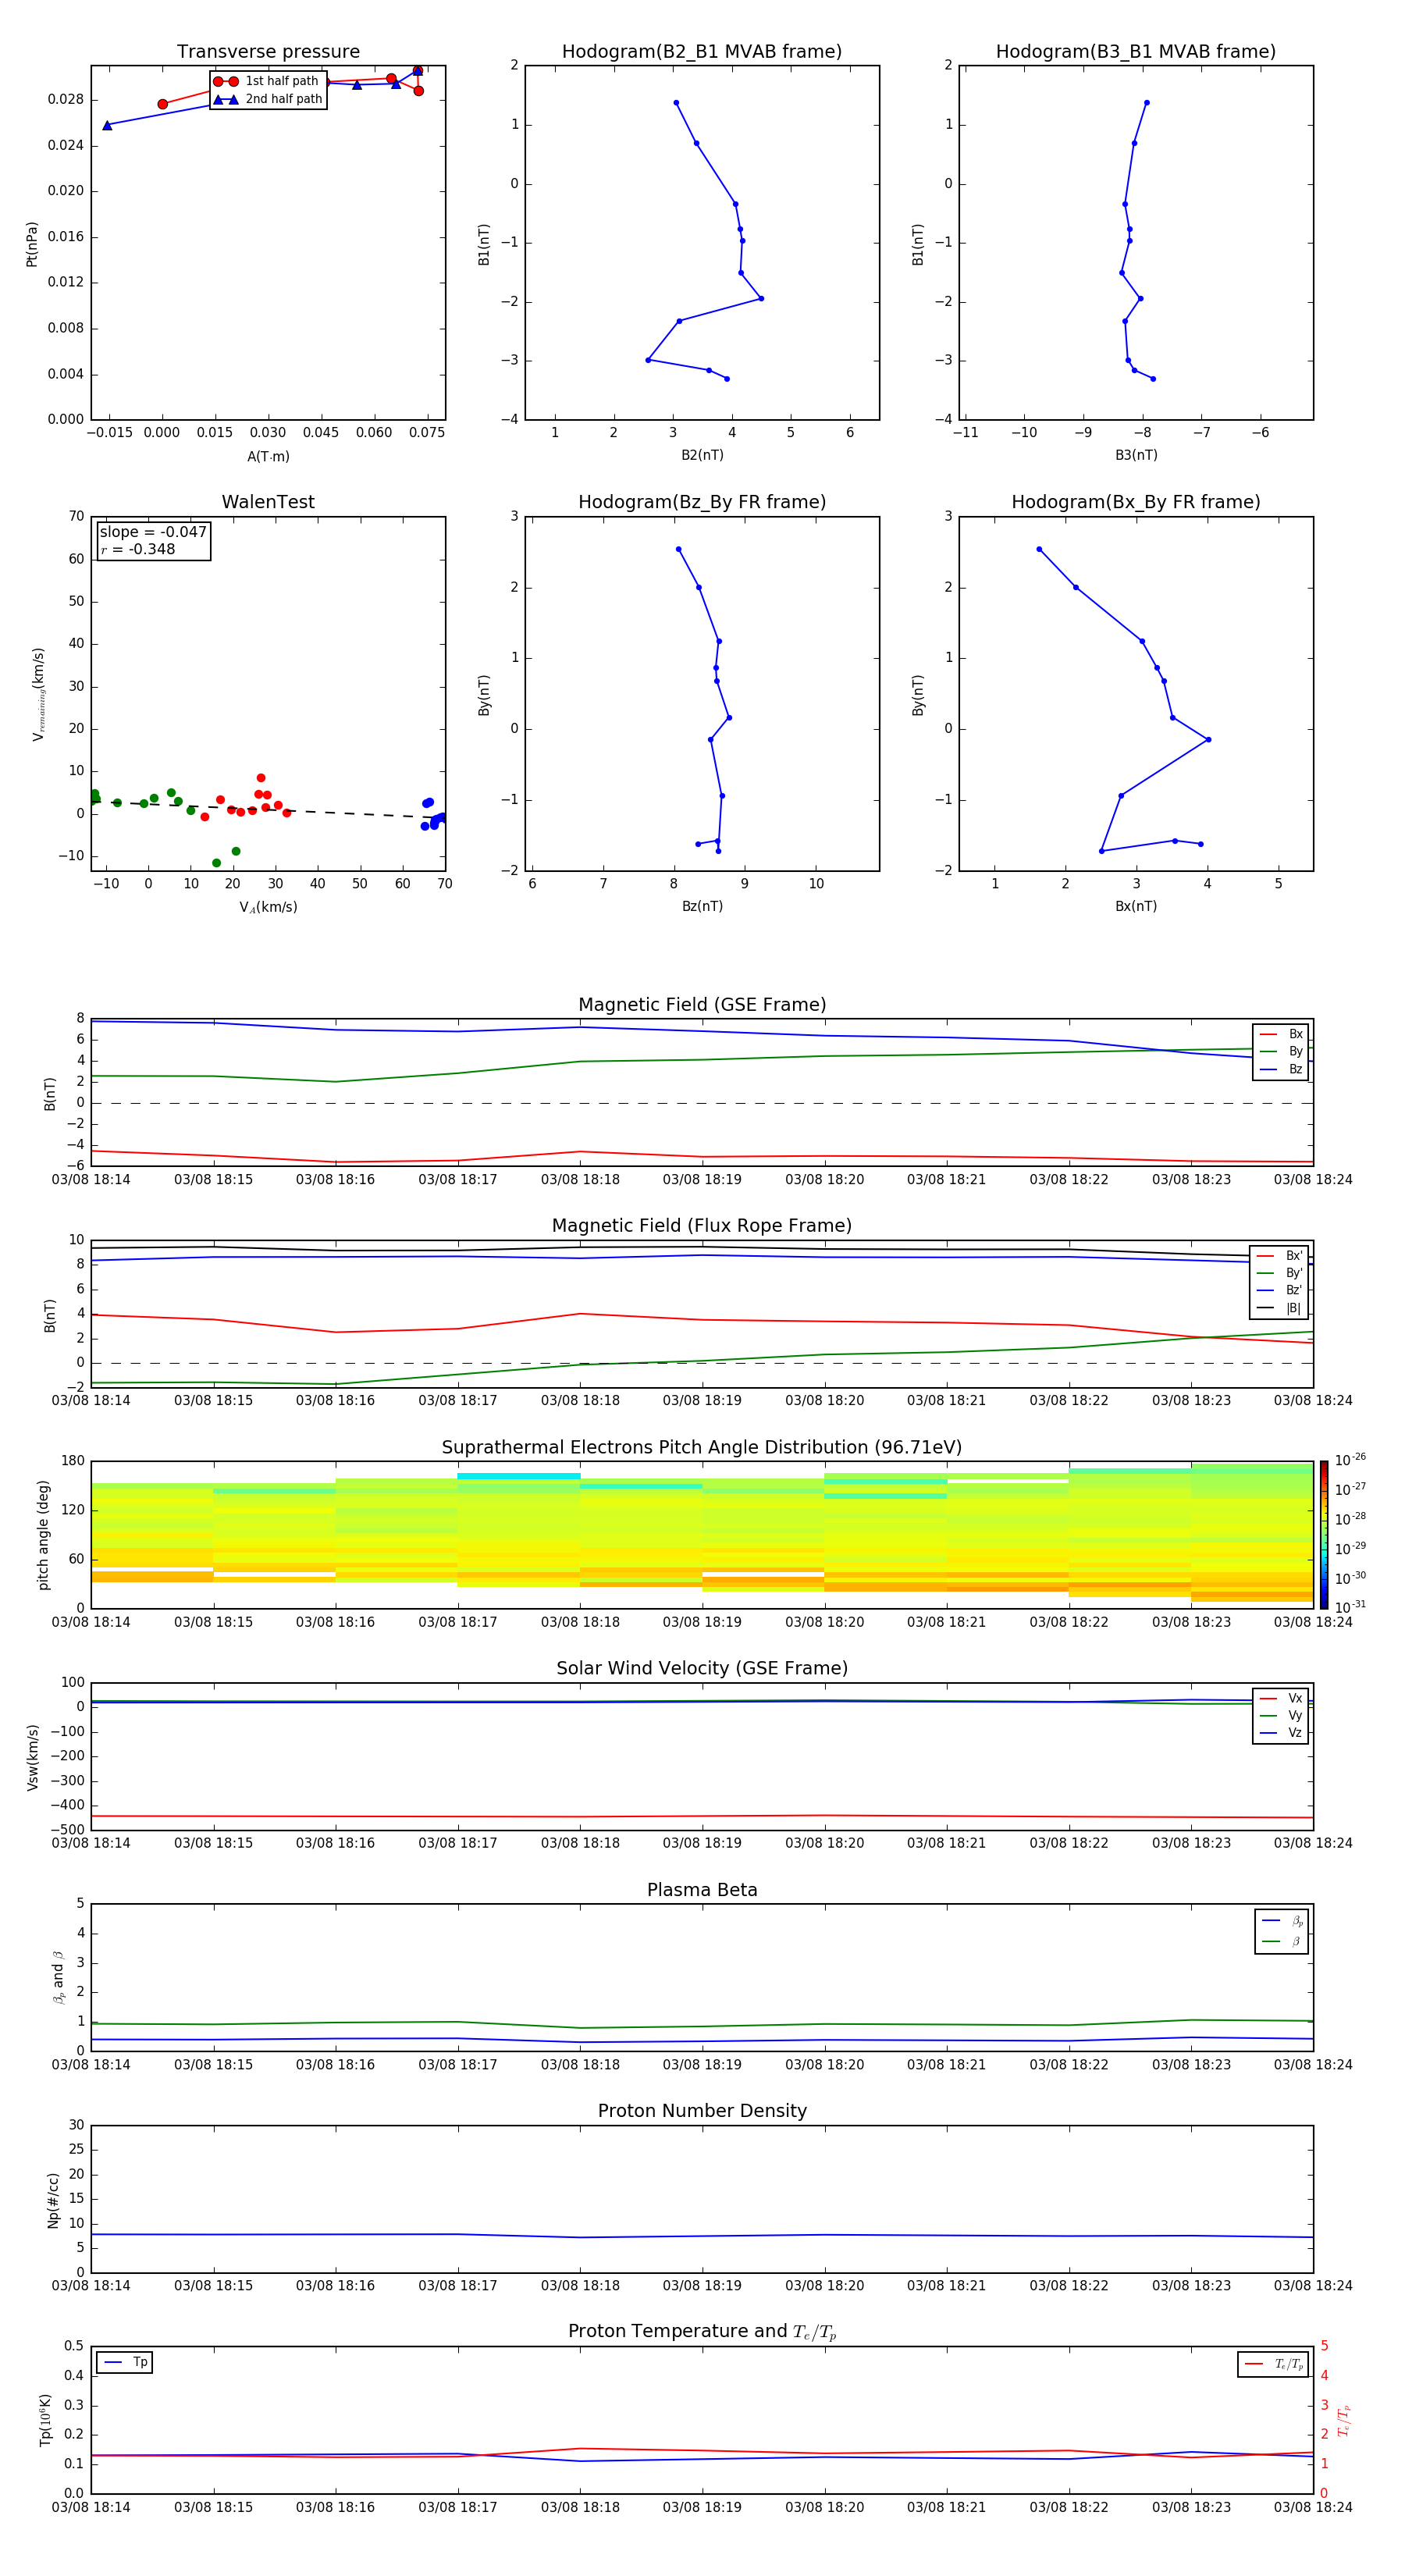Click the 'A(T·m)' x-axis label
Screen dimensions: 1405x2576
[x=268, y=456]
